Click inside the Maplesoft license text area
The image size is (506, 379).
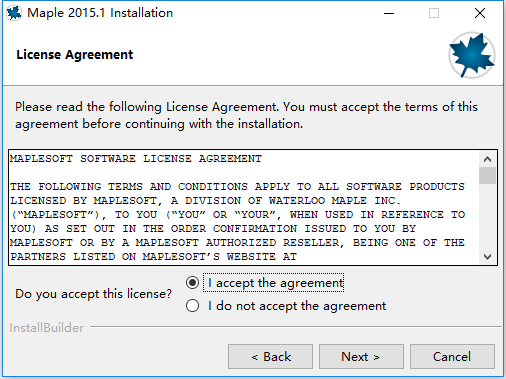(244, 207)
